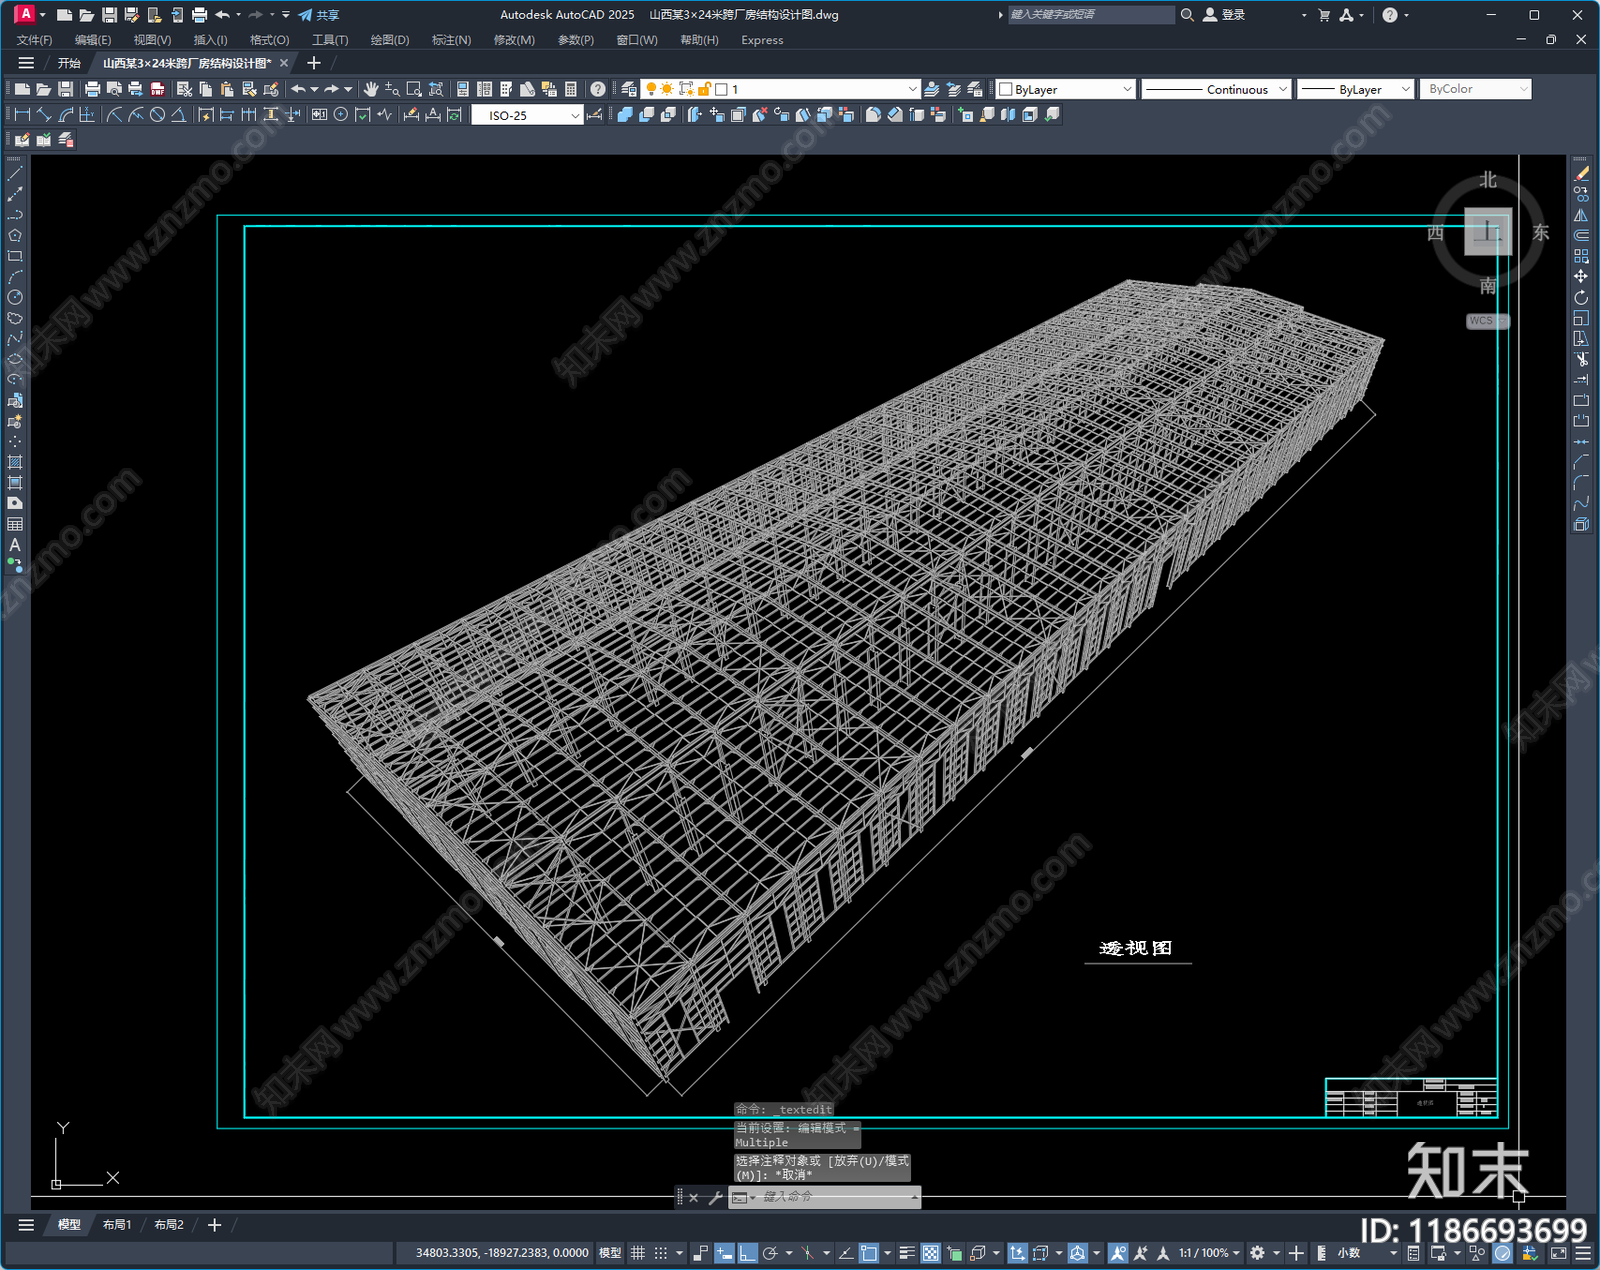This screenshot has width=1600, height=1270.
Task: Open the layer dropdown showing 1
Action: 780,89
